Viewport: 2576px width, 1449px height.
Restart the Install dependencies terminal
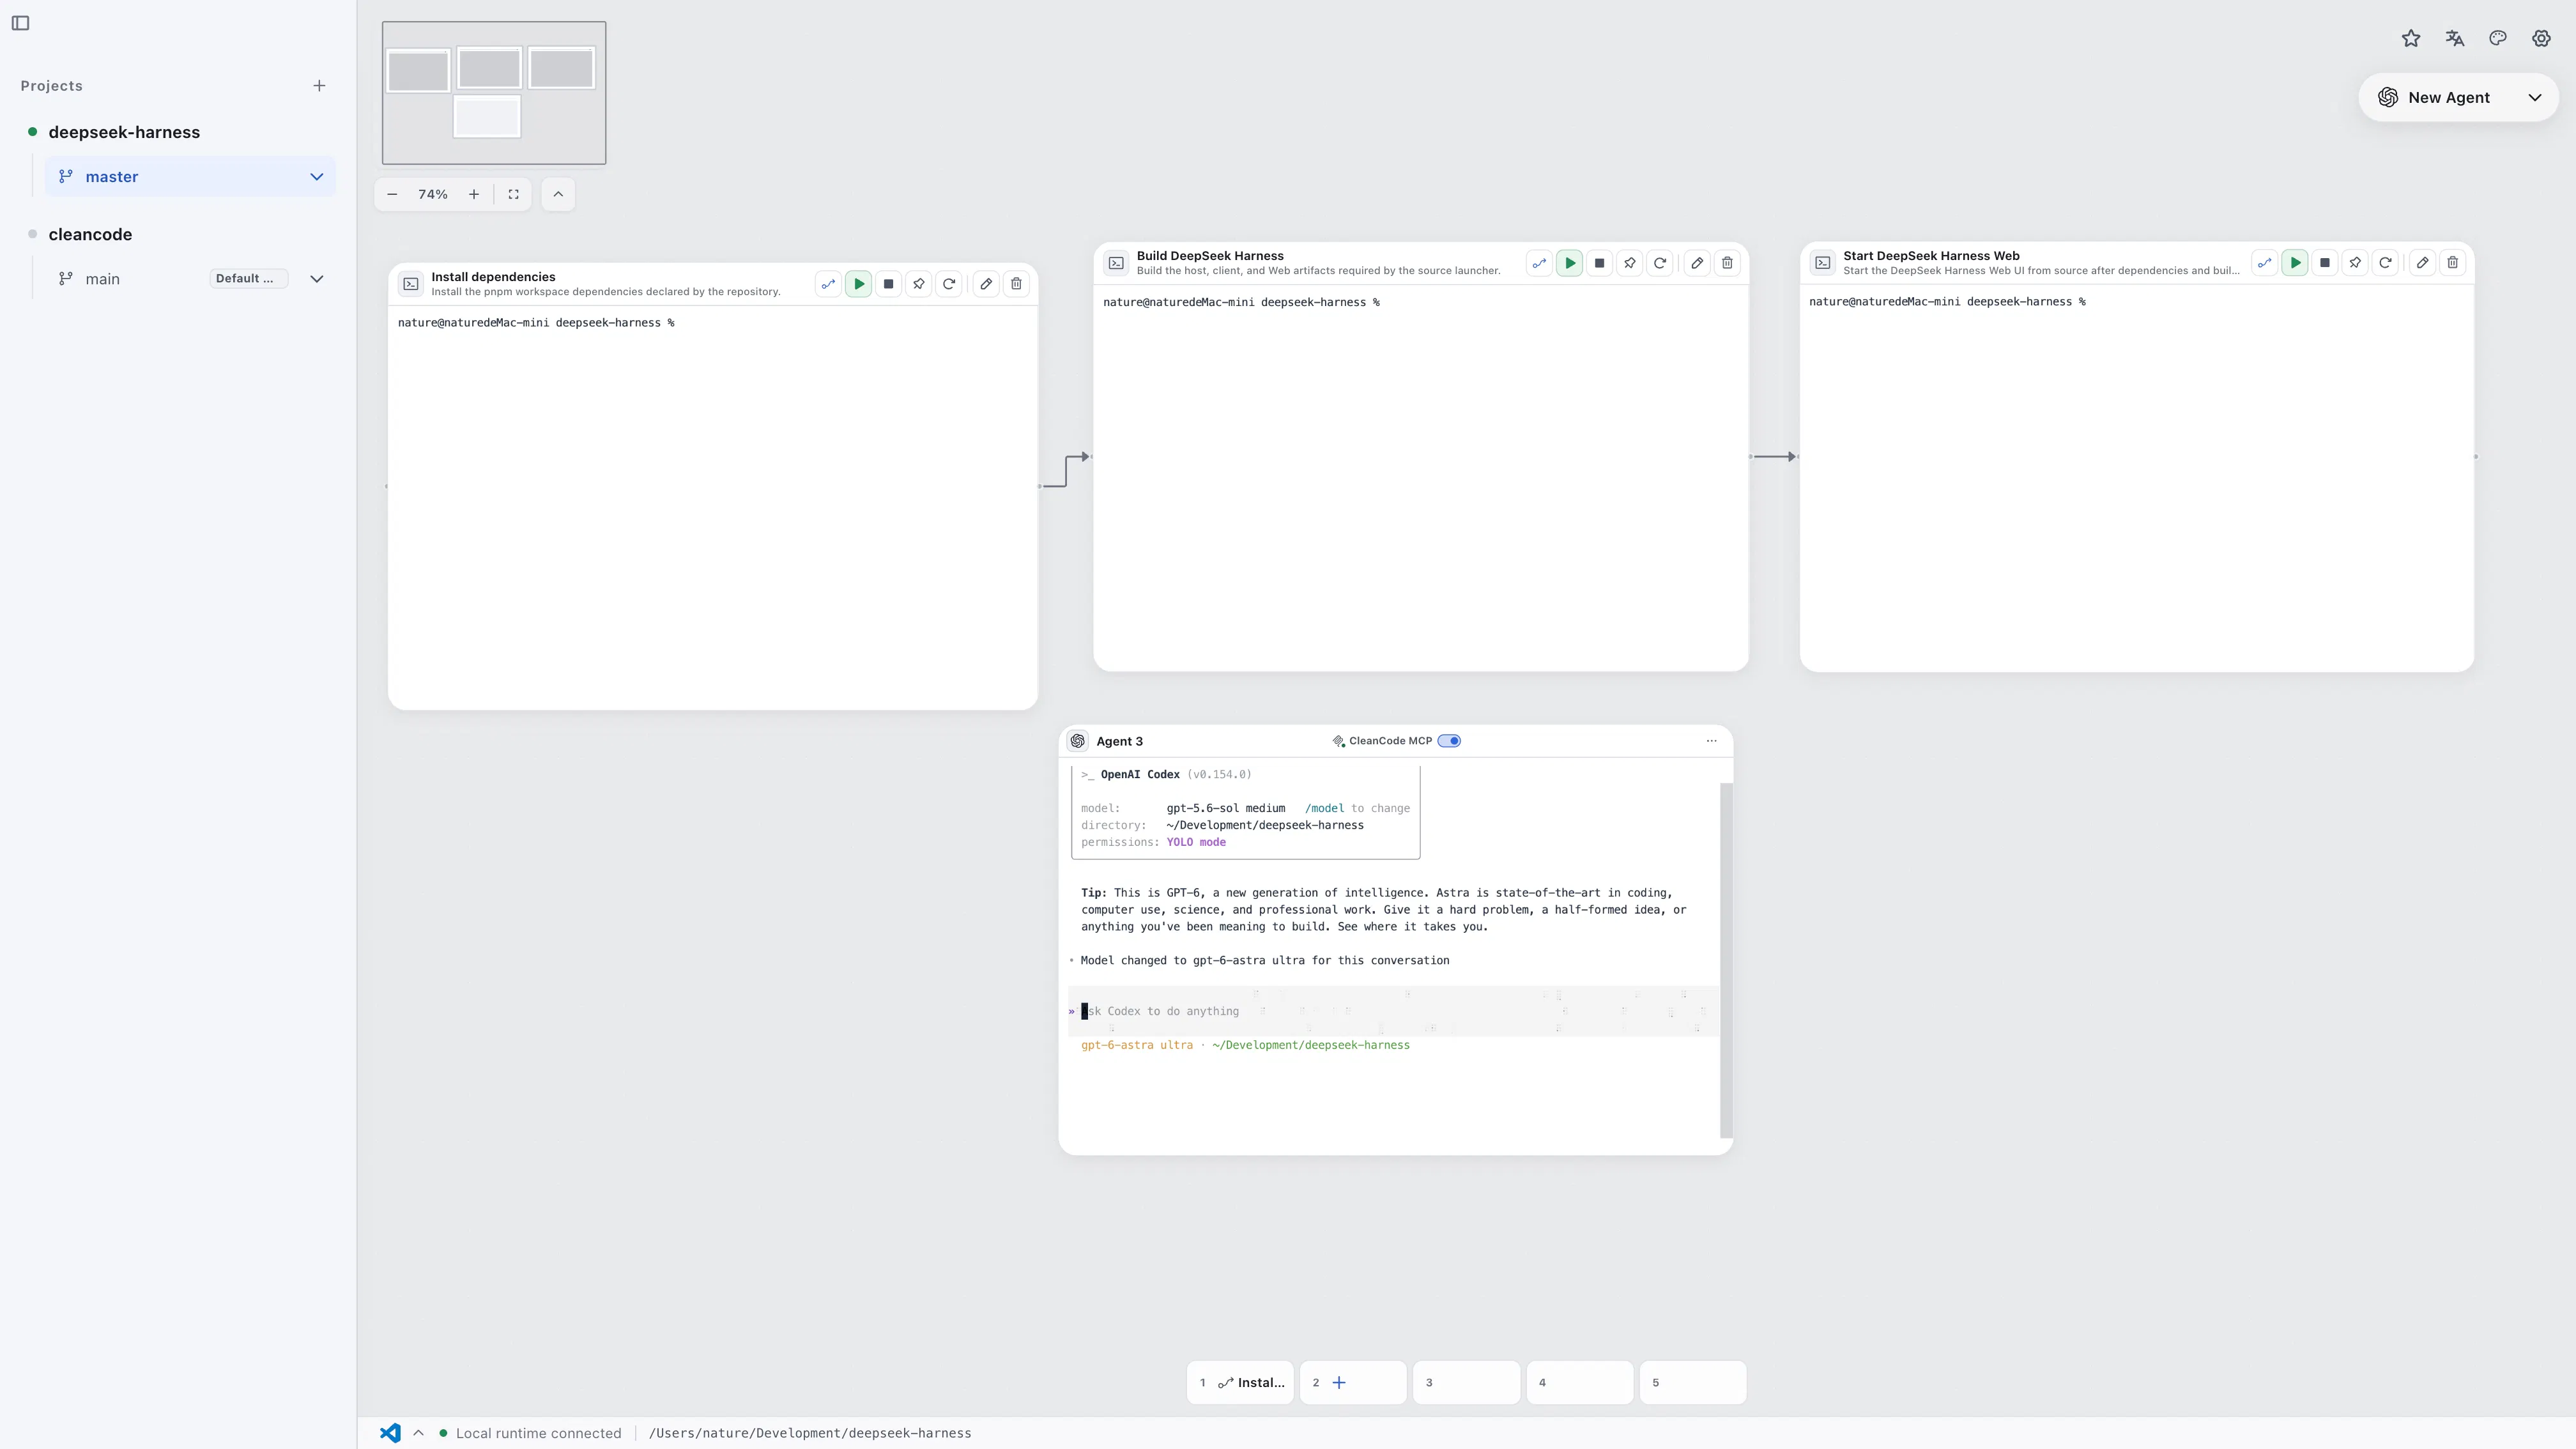pos(949,284)
